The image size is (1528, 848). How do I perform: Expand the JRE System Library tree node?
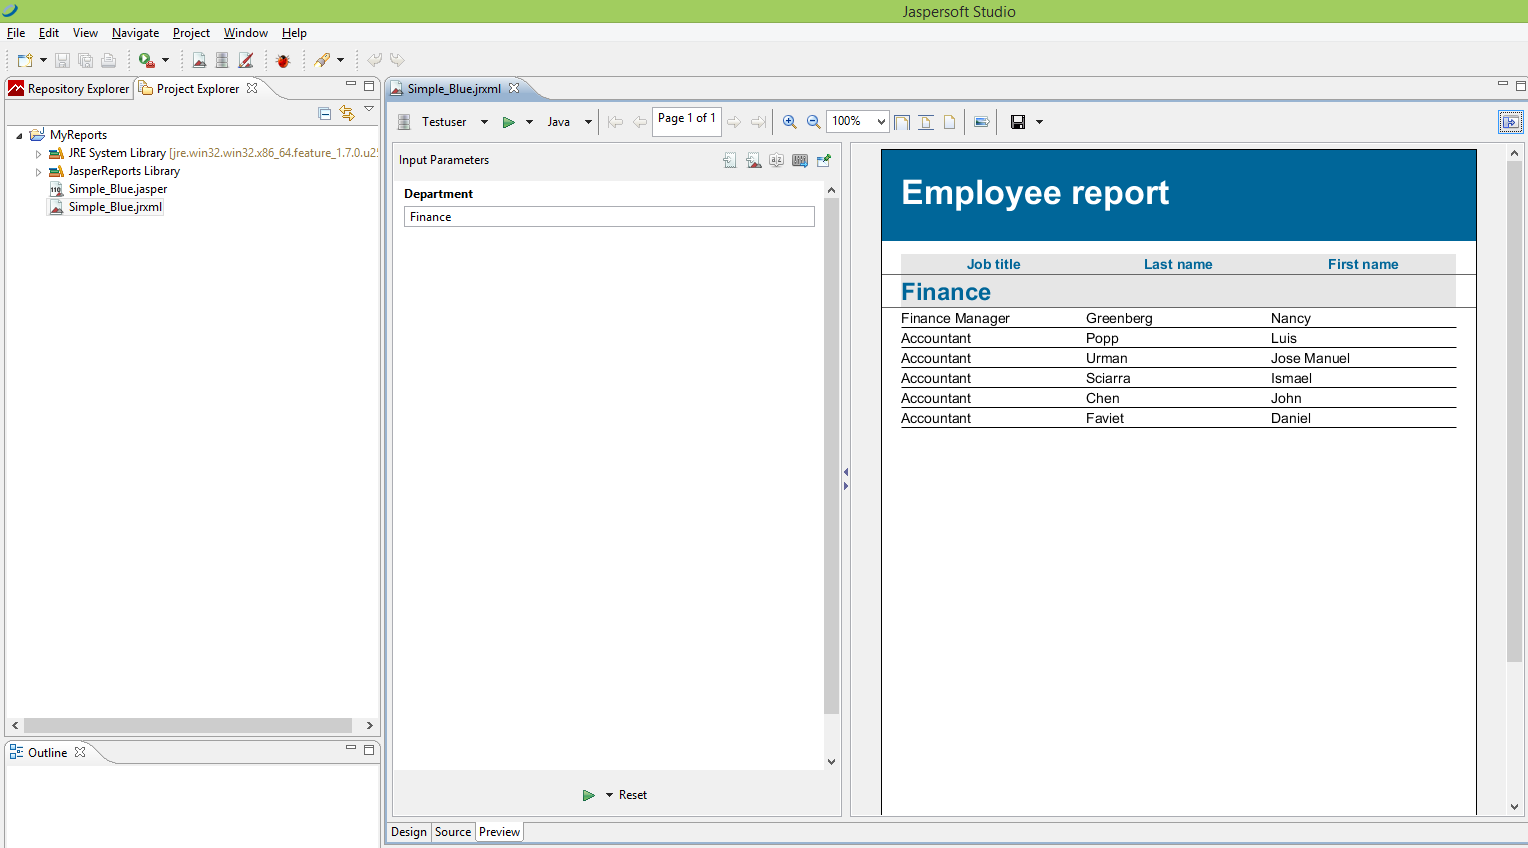(37, 154)
